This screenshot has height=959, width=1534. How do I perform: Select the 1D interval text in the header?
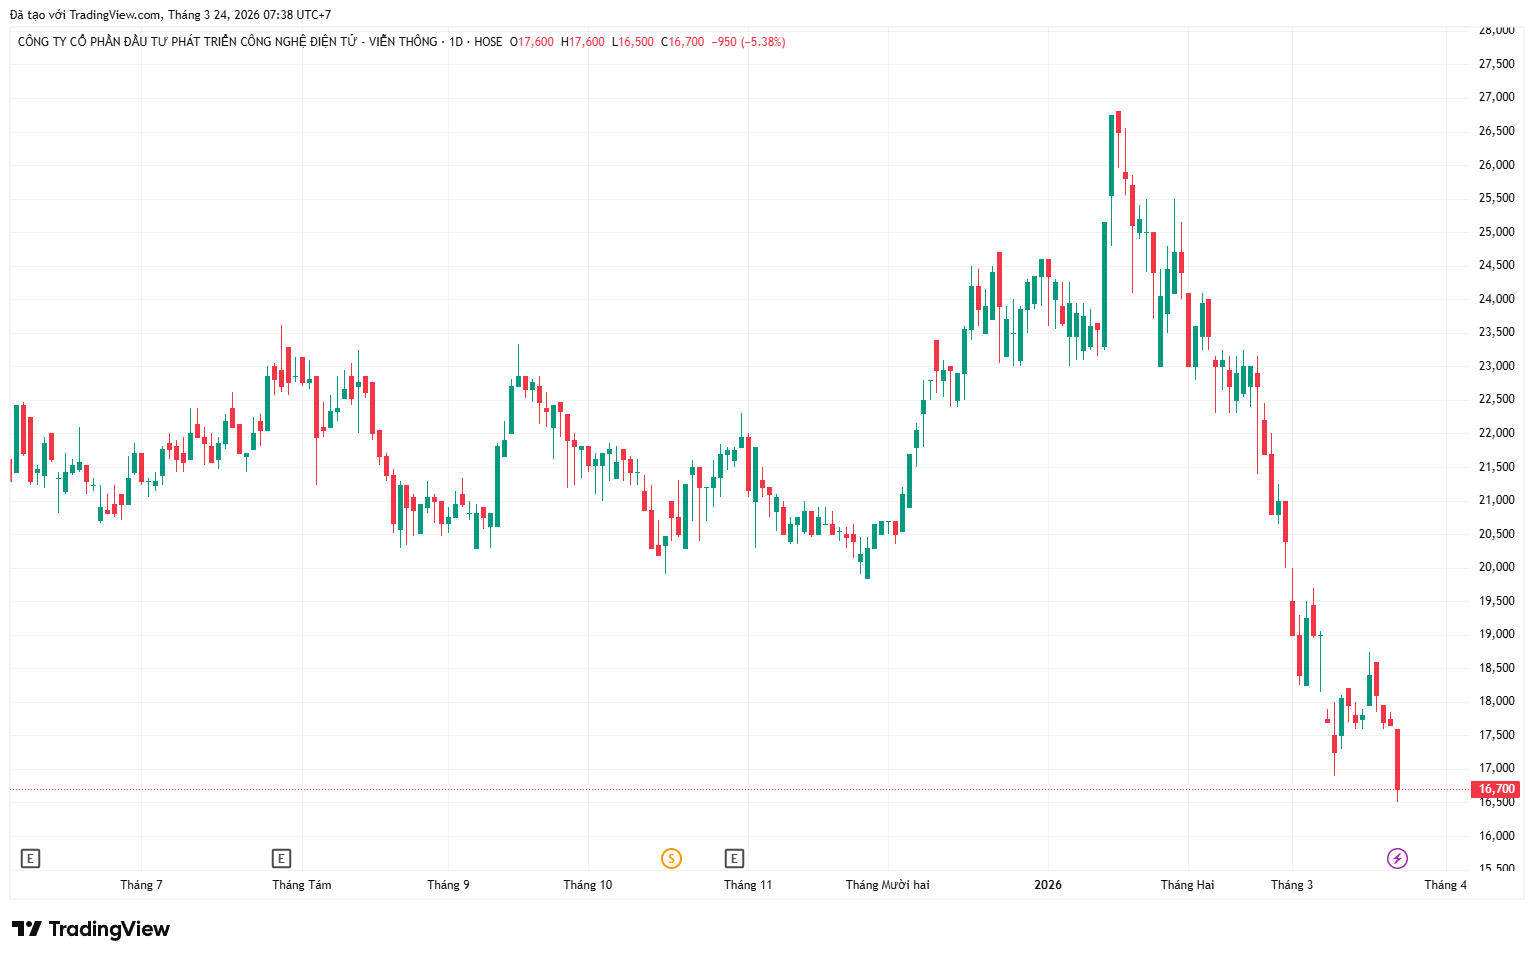pyautogui.click(x=456, y=42)
